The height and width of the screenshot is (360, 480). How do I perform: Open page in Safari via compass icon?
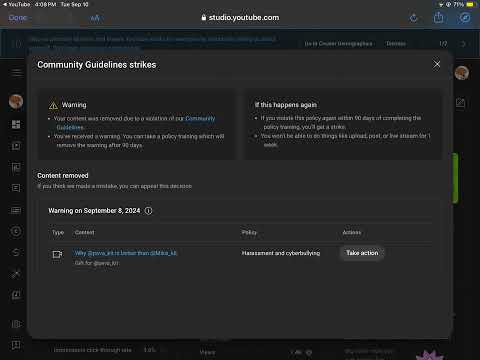(465, 18)
